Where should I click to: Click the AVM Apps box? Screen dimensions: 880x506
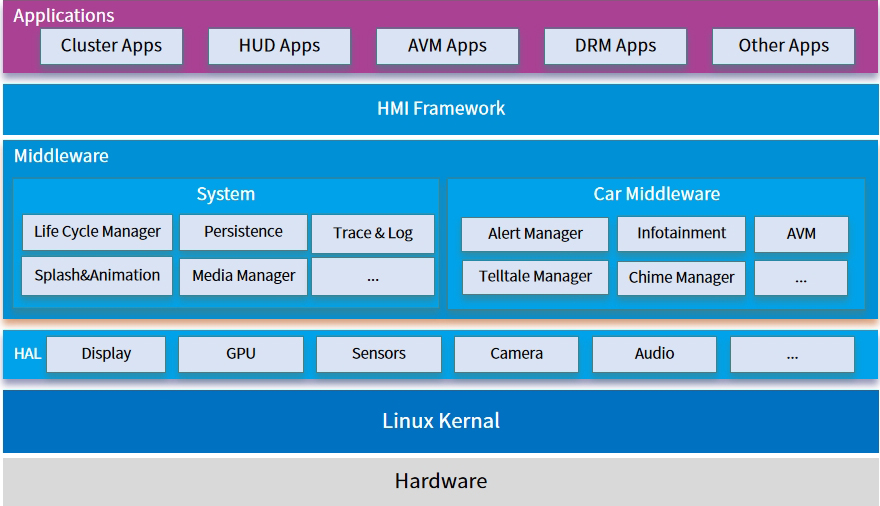point(447,46)
